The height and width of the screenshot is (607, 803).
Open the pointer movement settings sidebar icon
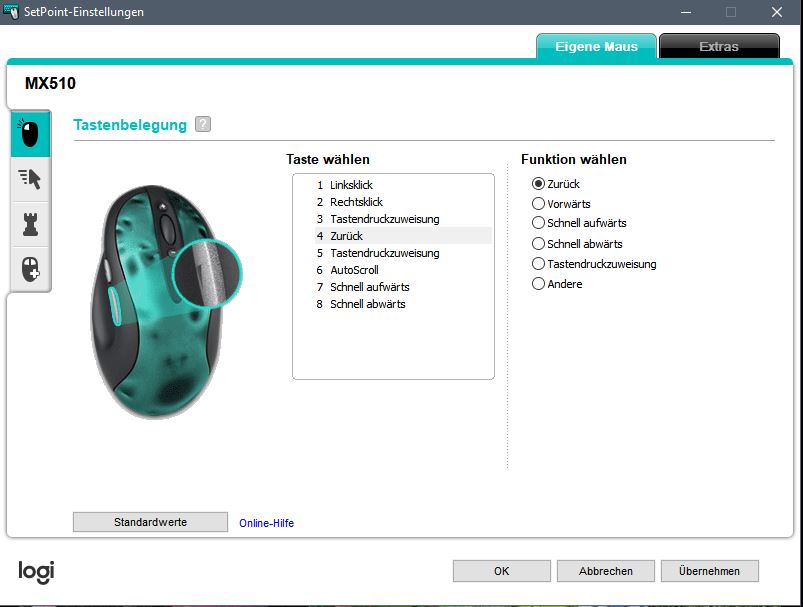pos(30,179)
